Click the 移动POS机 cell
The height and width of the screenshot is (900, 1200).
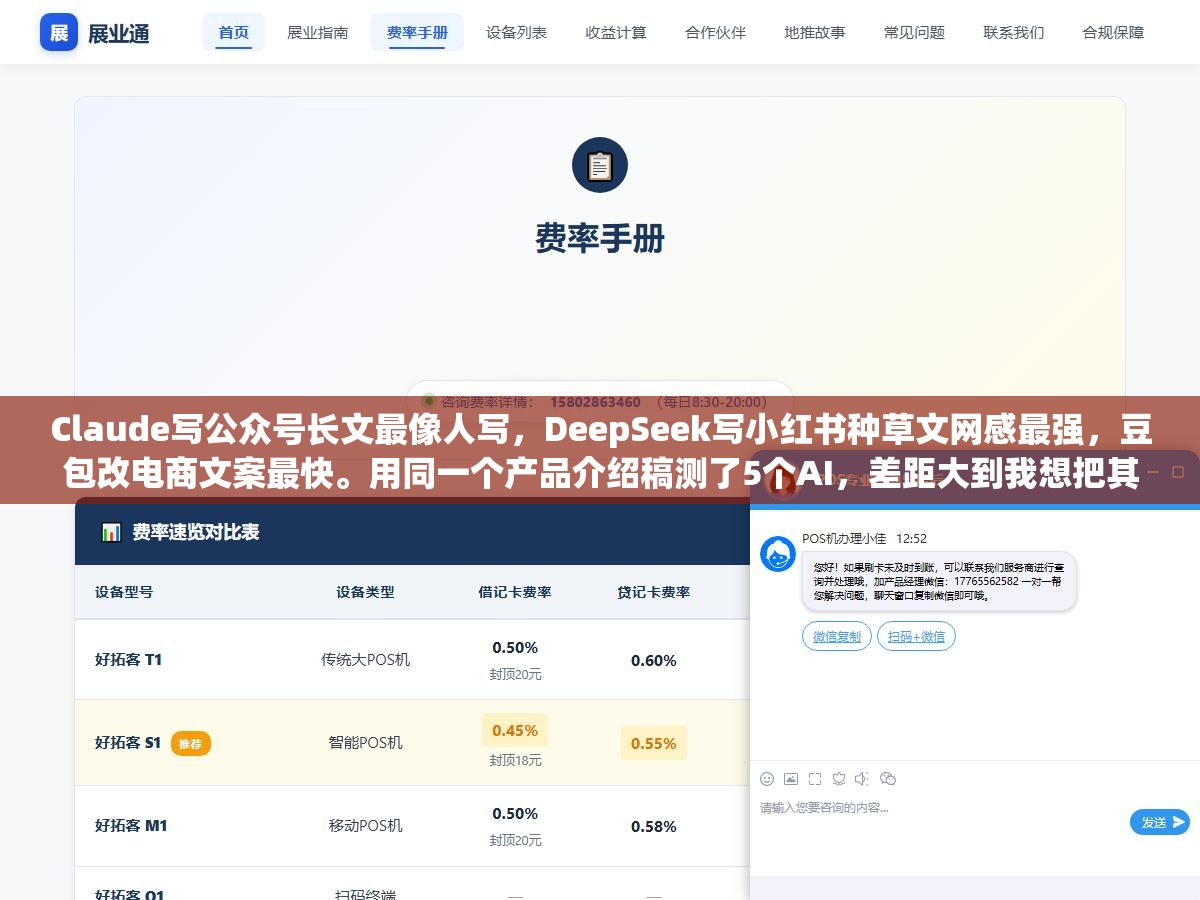(365, 825)
